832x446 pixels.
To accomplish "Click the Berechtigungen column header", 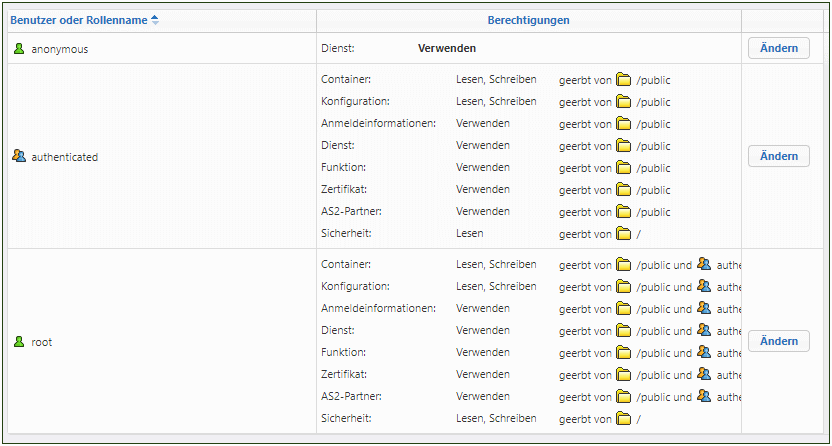I will (x=528, y=20).
